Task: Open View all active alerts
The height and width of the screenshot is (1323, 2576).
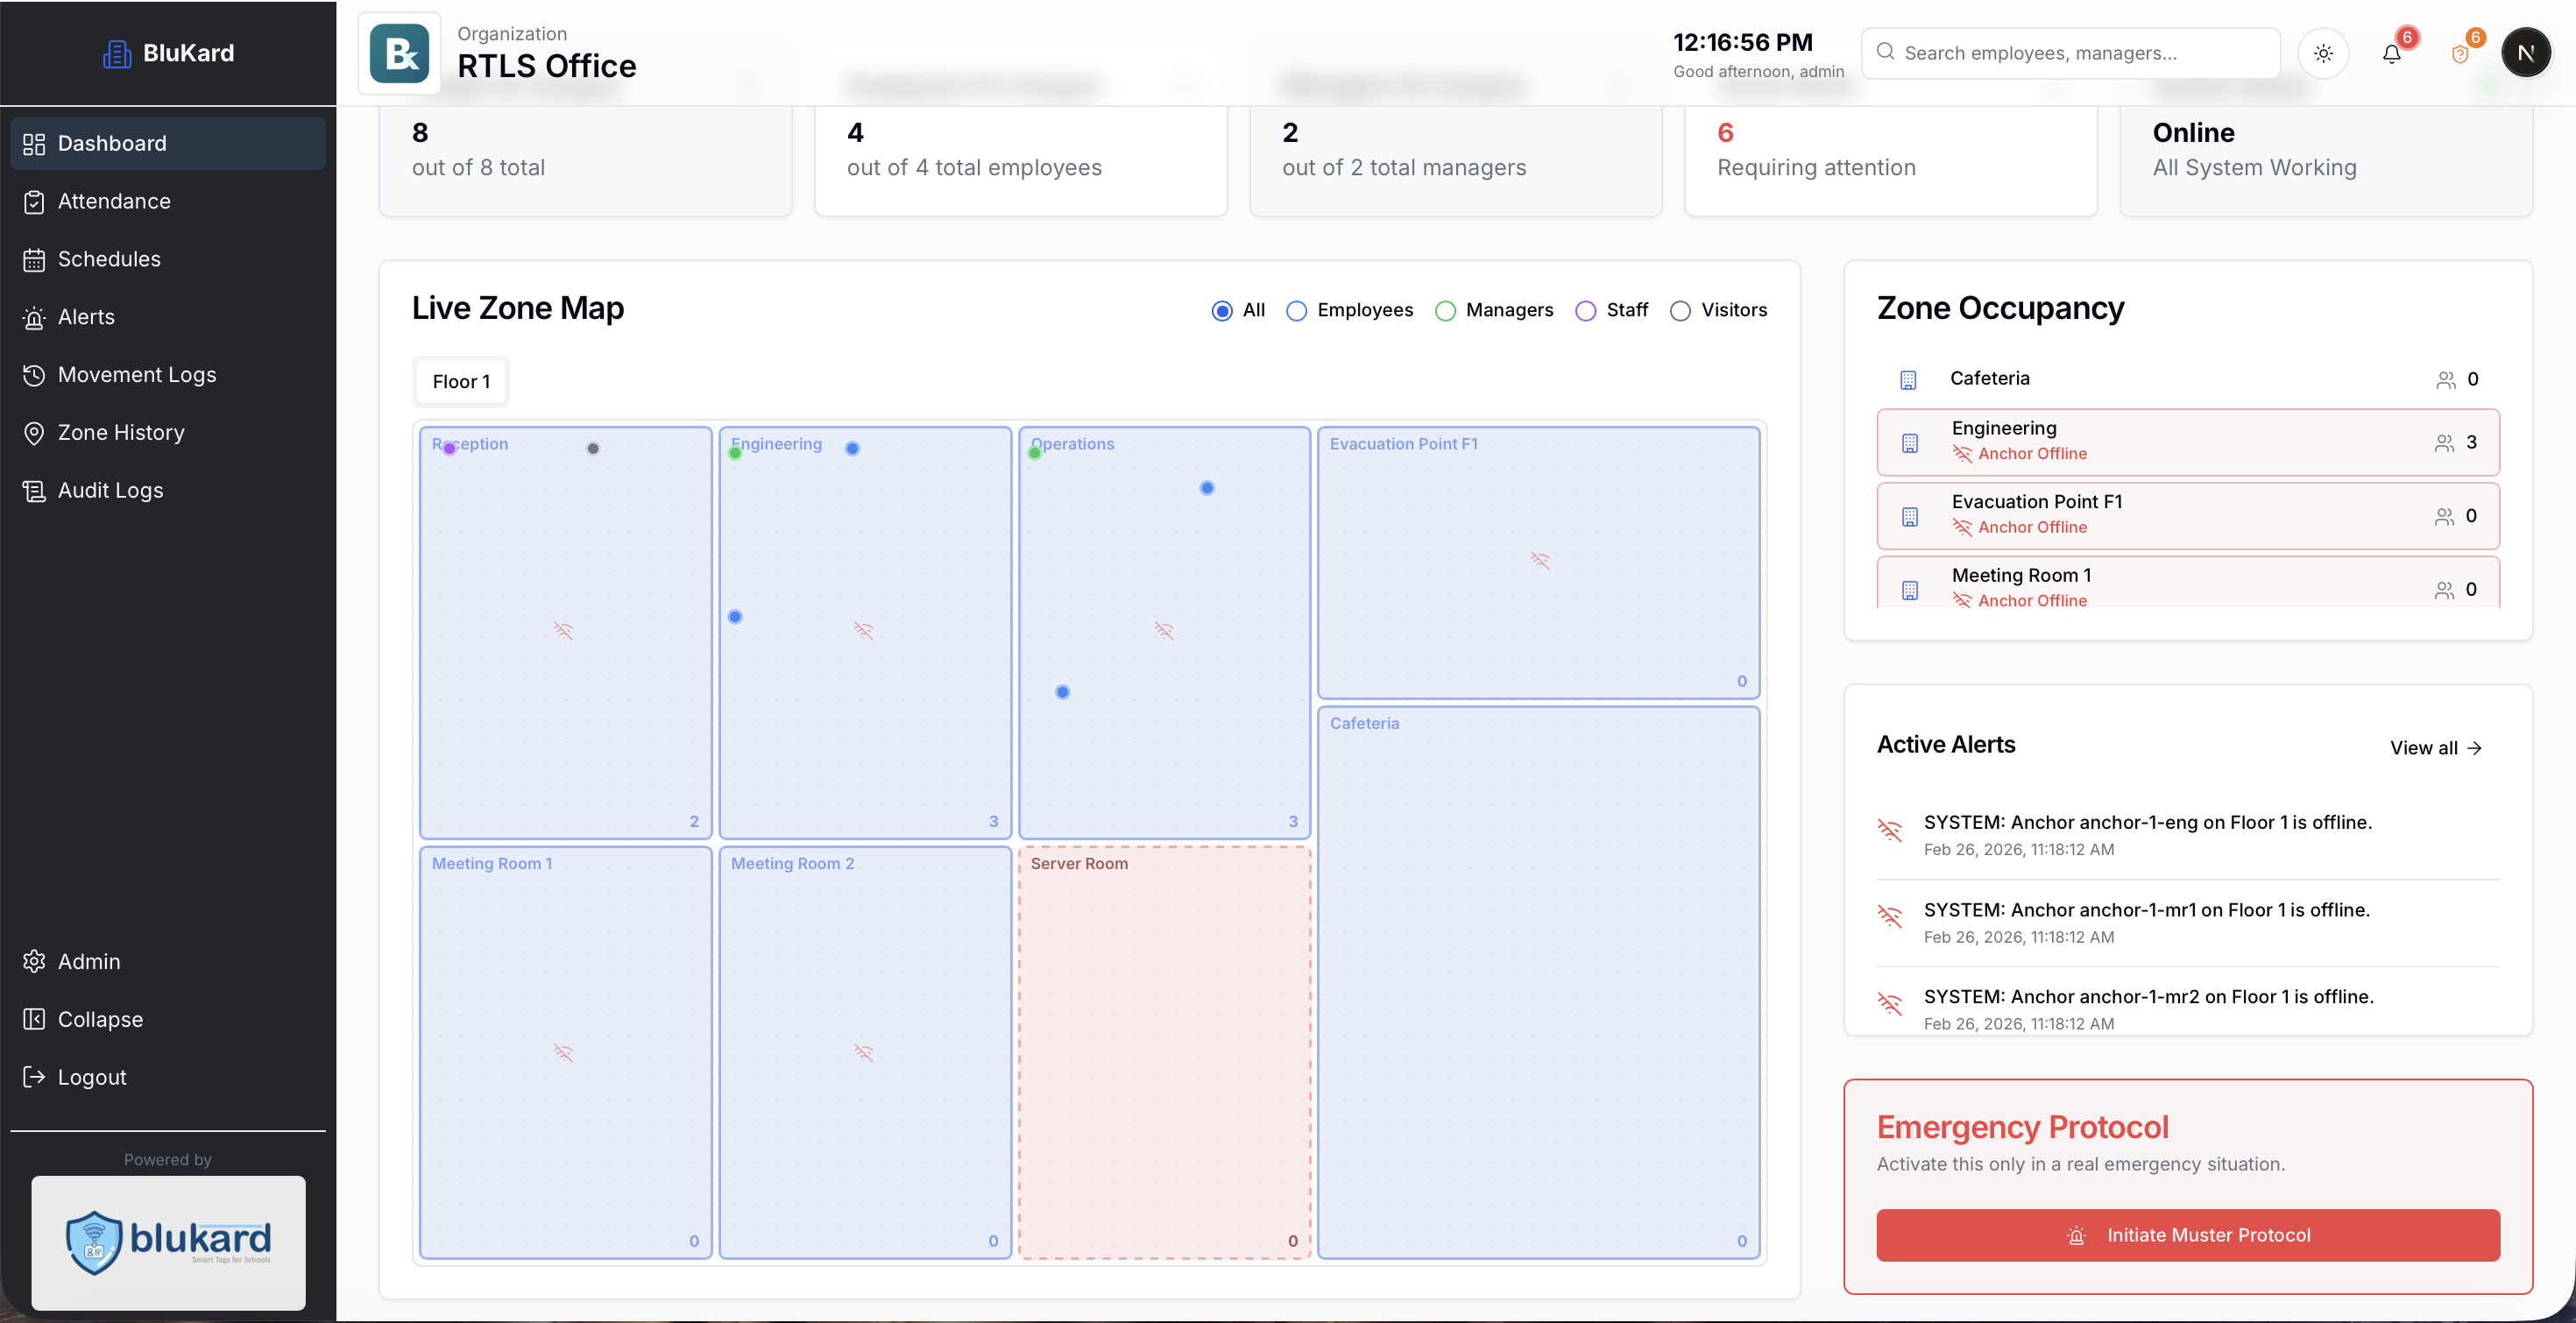Action: click(2435, 747)
